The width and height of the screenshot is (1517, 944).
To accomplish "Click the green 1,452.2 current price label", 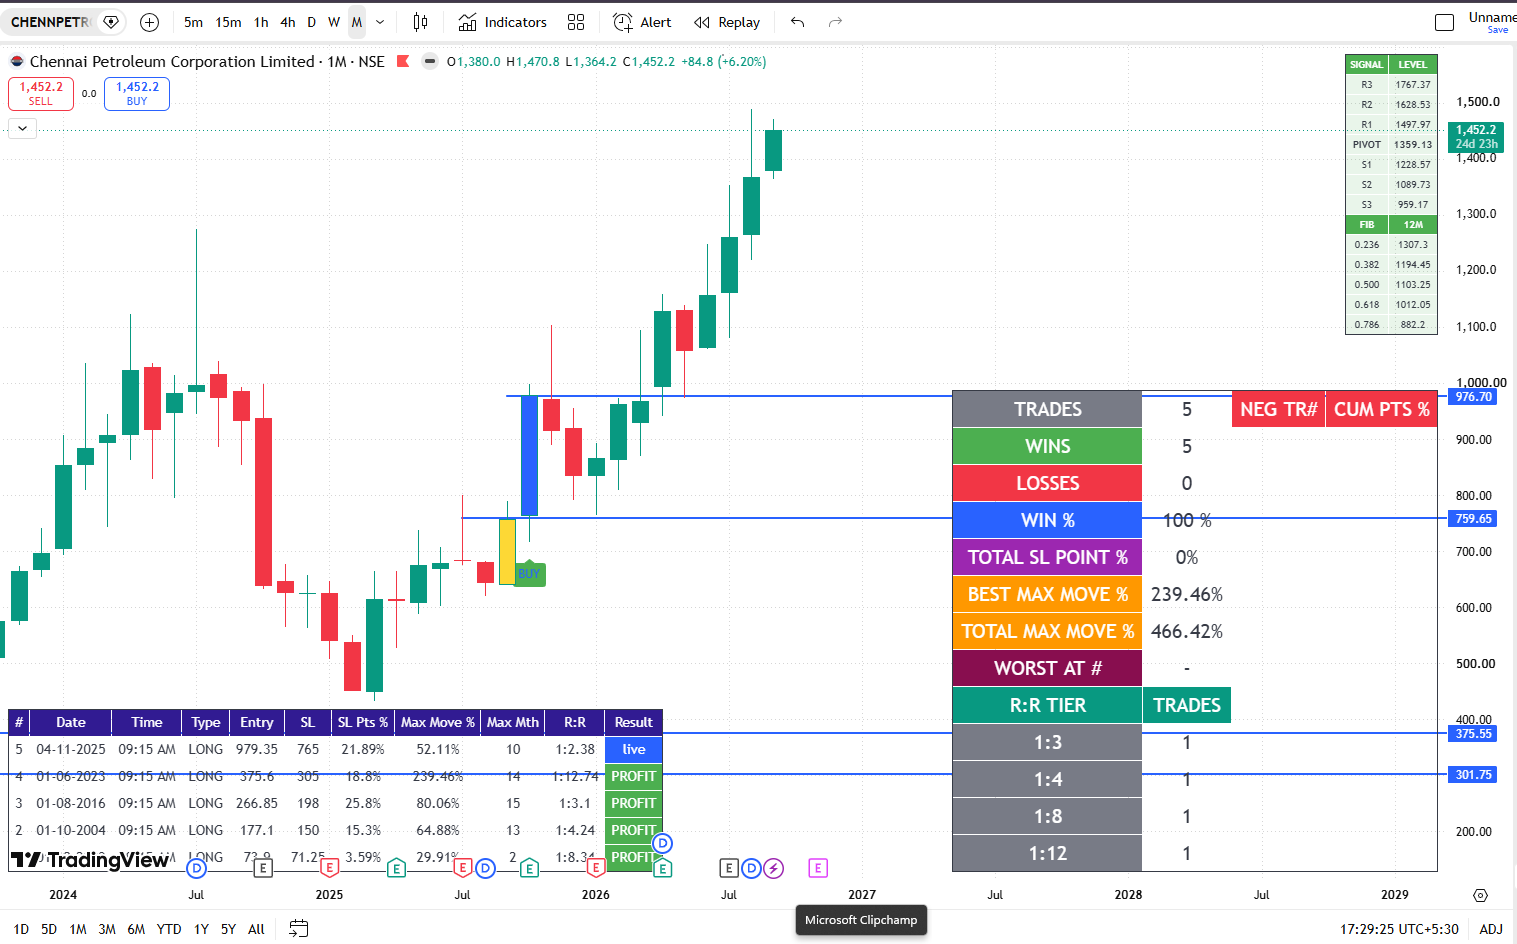I will click(x=1476, y=137).
